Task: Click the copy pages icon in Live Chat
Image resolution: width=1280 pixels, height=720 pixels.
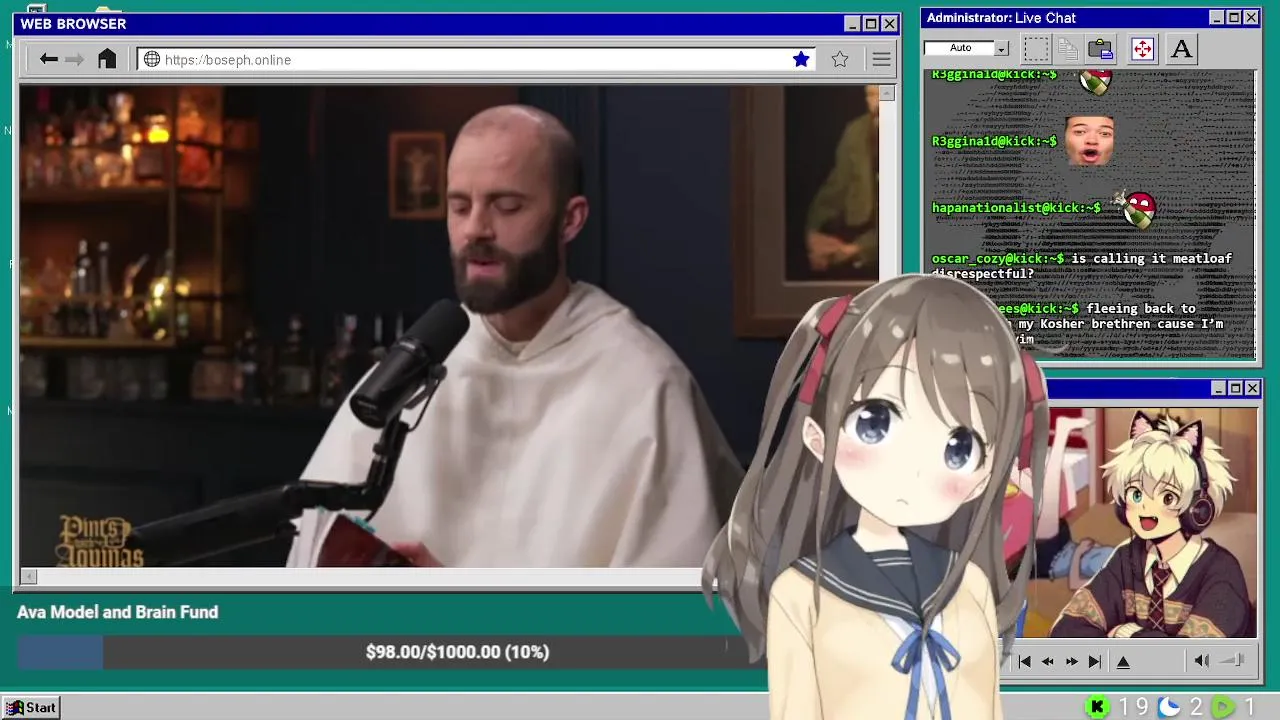Action: click(1068, 48)
